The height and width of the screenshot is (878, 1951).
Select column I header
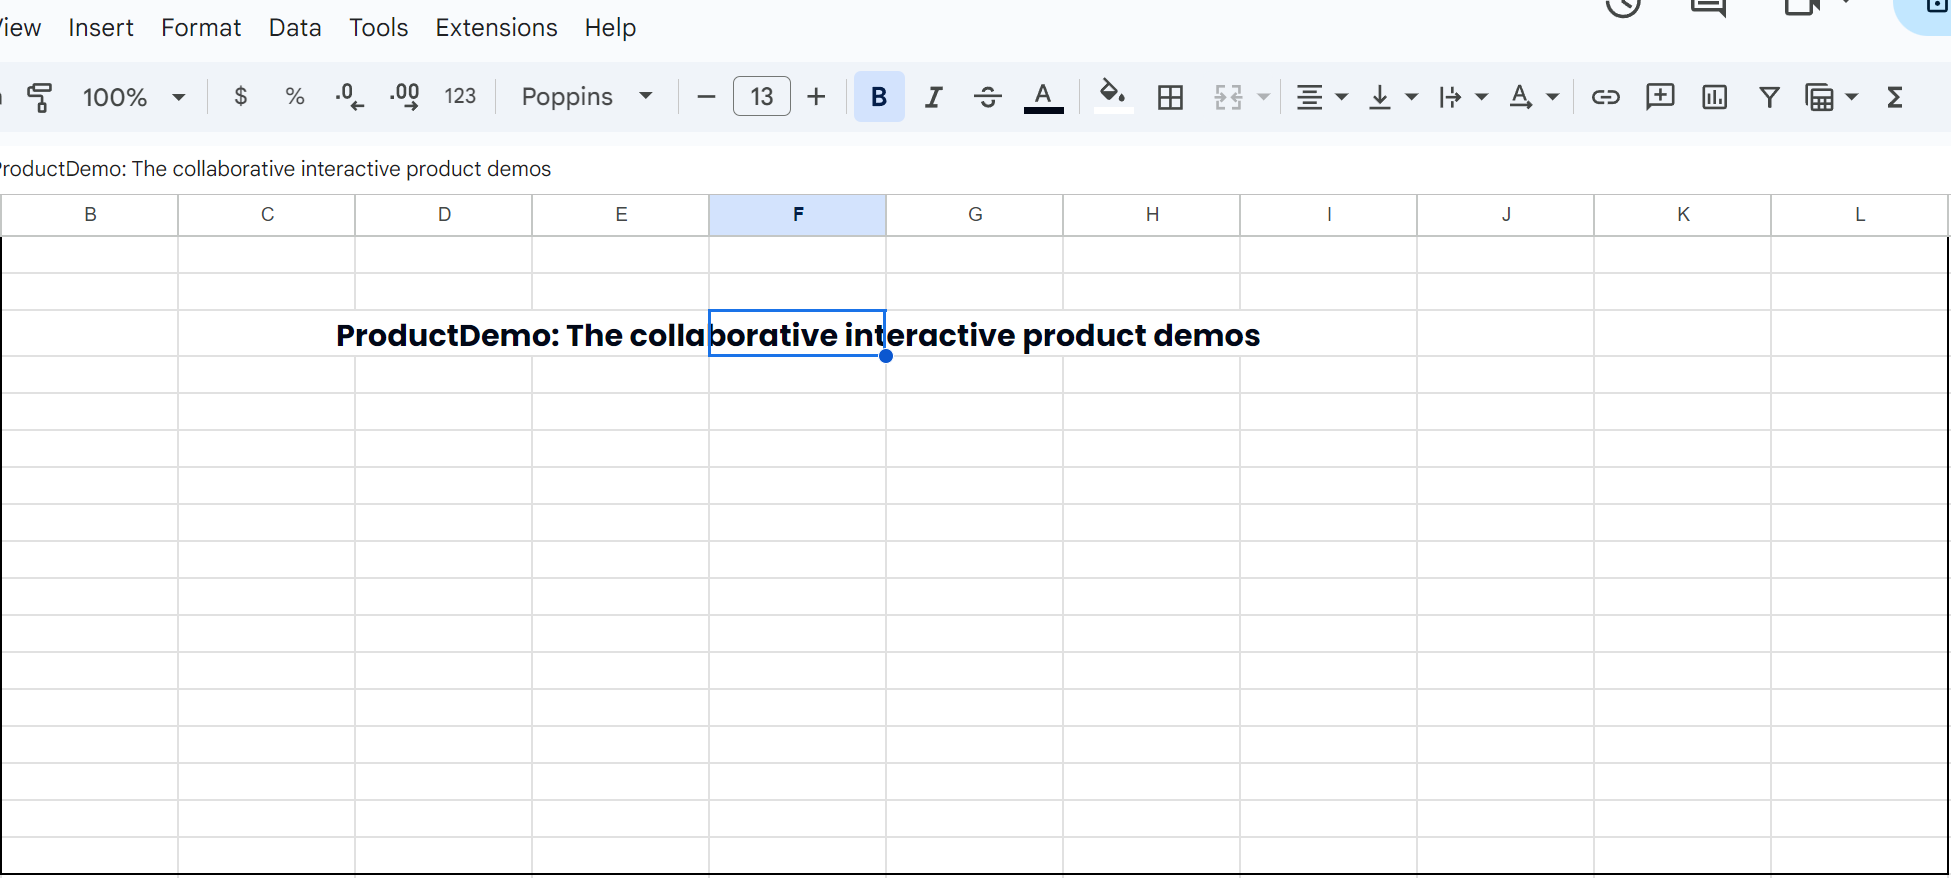coord(1329,215)
